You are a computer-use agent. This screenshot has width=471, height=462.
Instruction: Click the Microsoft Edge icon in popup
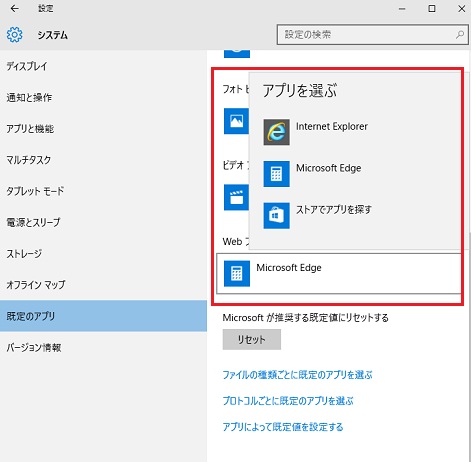(x=276, y=174)
